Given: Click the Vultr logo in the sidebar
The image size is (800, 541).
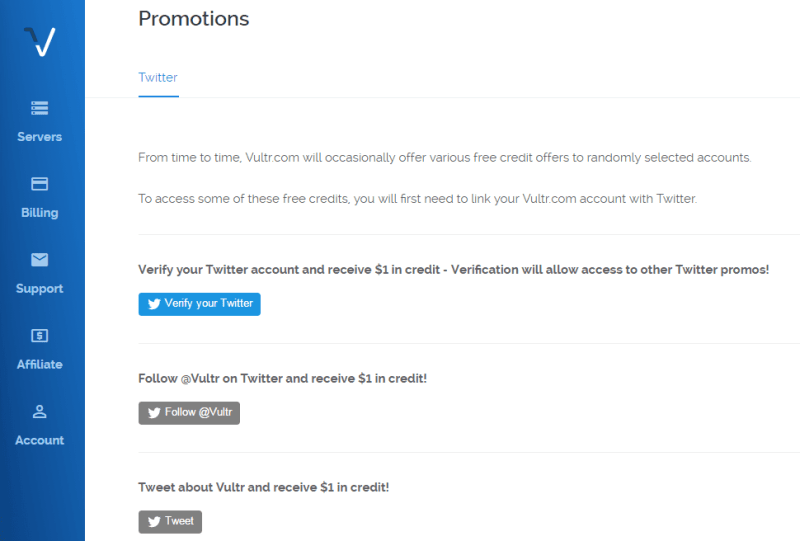Looking at the screenshot, I should coord(40,41).
